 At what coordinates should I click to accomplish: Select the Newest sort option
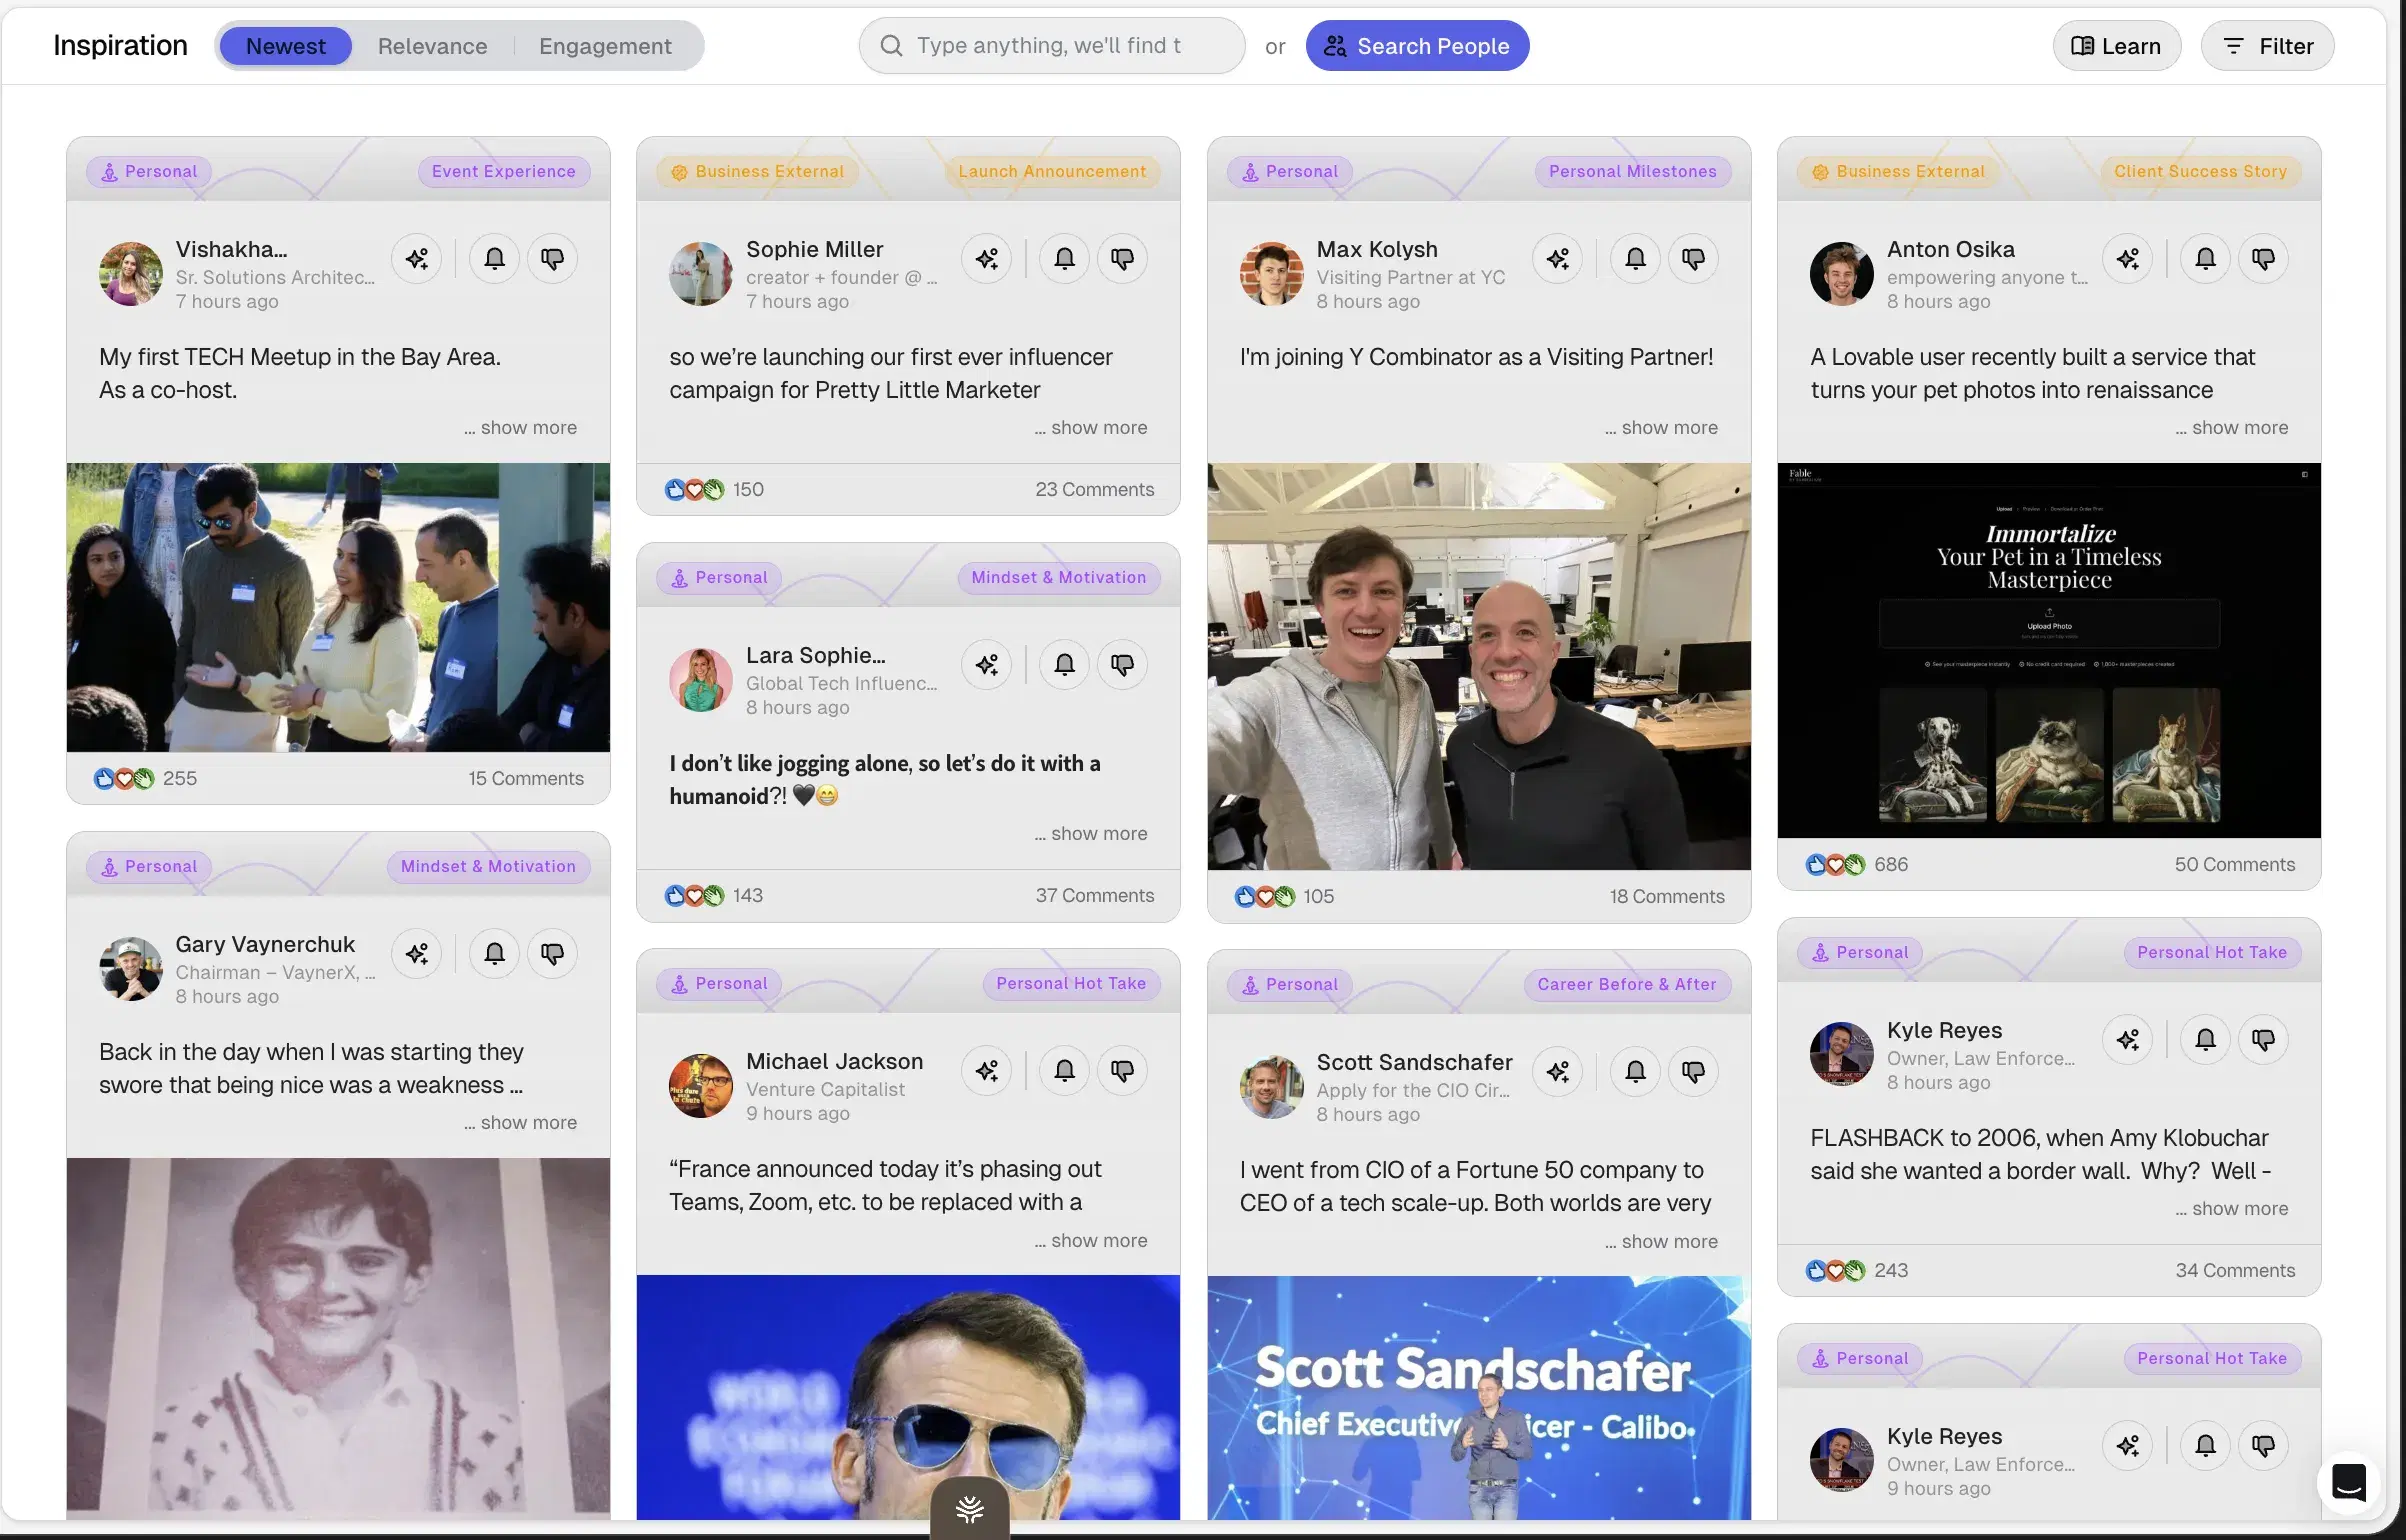[286, 46]
